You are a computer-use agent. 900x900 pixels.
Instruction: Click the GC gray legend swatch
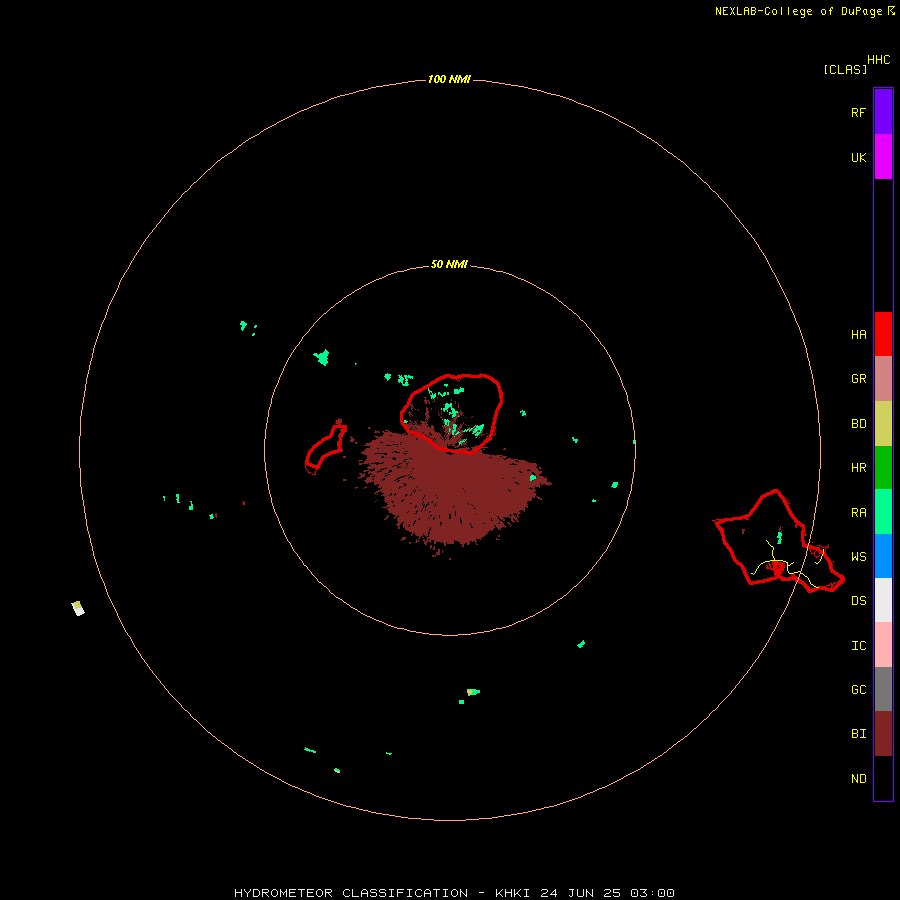click(883, 689)
